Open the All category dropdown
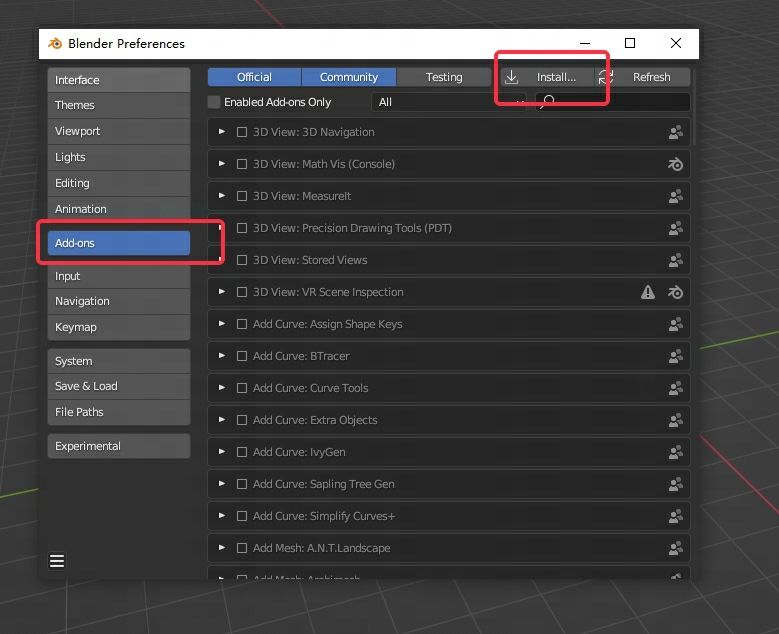This screenshot has height=634, width=779. [x=448, y=102]
